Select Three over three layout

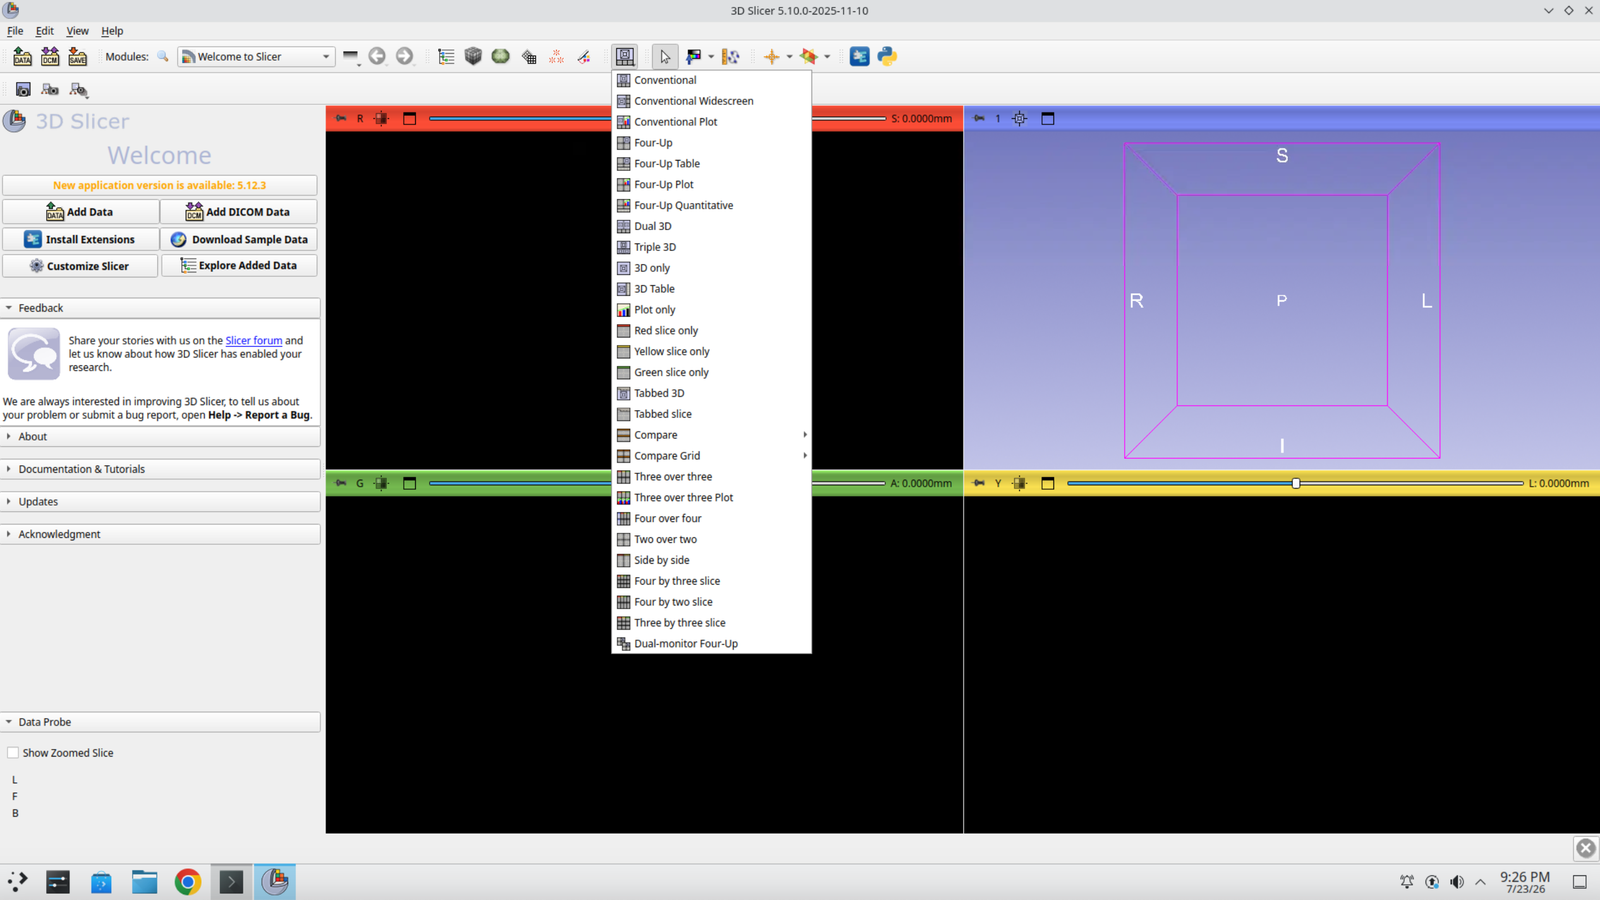[711, 477]
